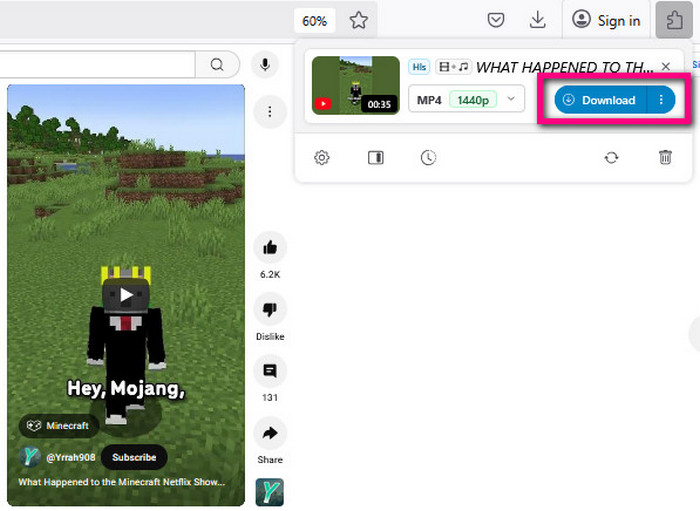Like the Short with thumbs up

click(270, 248)
